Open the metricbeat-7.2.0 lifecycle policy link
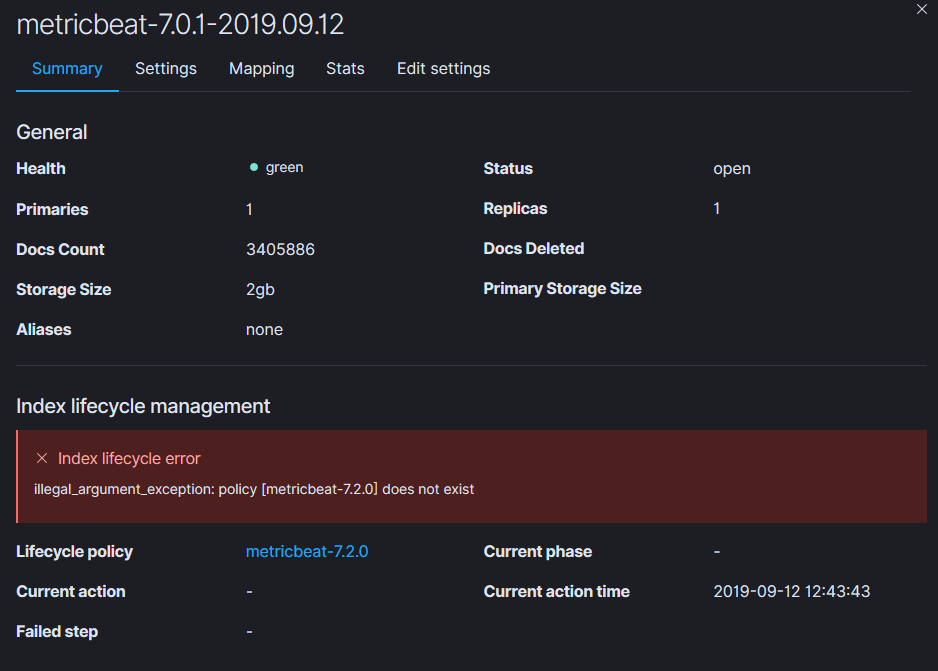938x671 pixels. [x=307, y=551]
